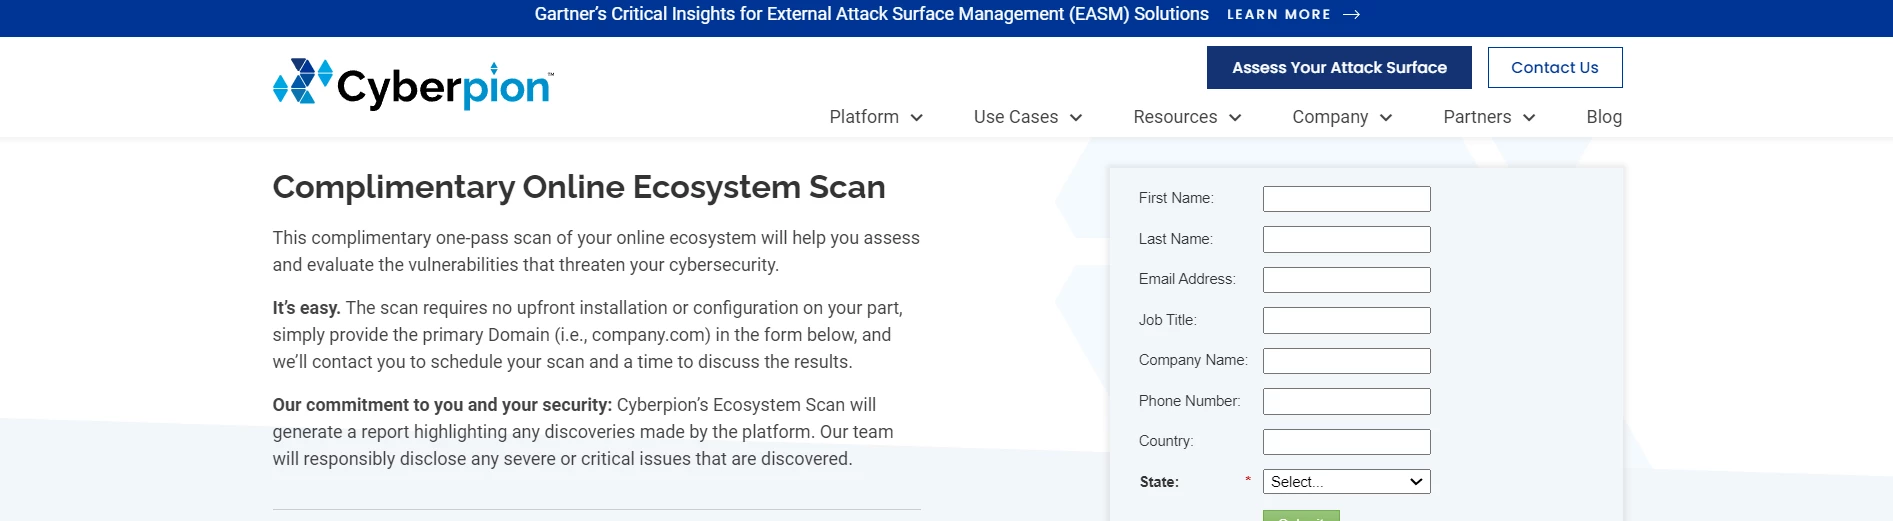The image size is (1893, 521).
Task: Open the Resources menu
Action: pyautogui.click(x=1175, y=117)
